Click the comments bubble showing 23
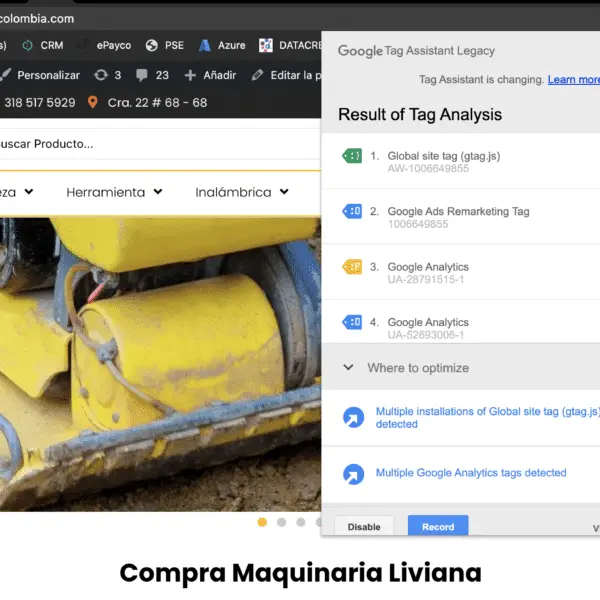600x600 pixels. [152, 75]
